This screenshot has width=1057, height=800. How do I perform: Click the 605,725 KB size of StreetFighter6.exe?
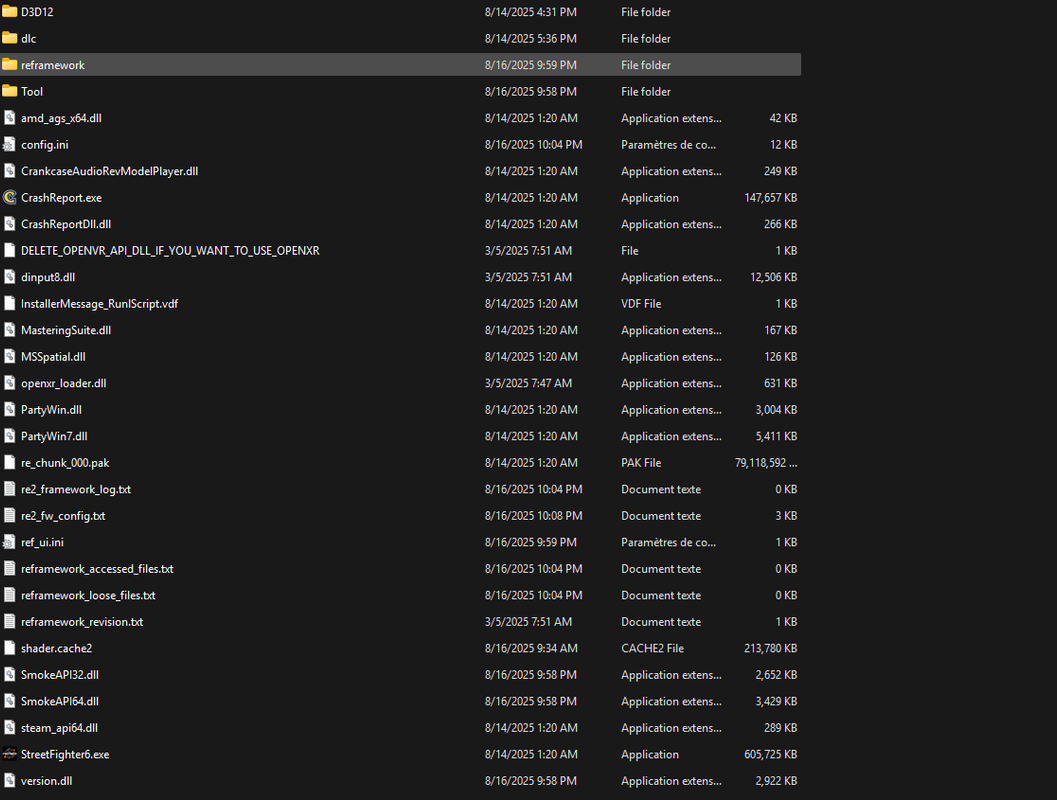click(x=771, y=754)
